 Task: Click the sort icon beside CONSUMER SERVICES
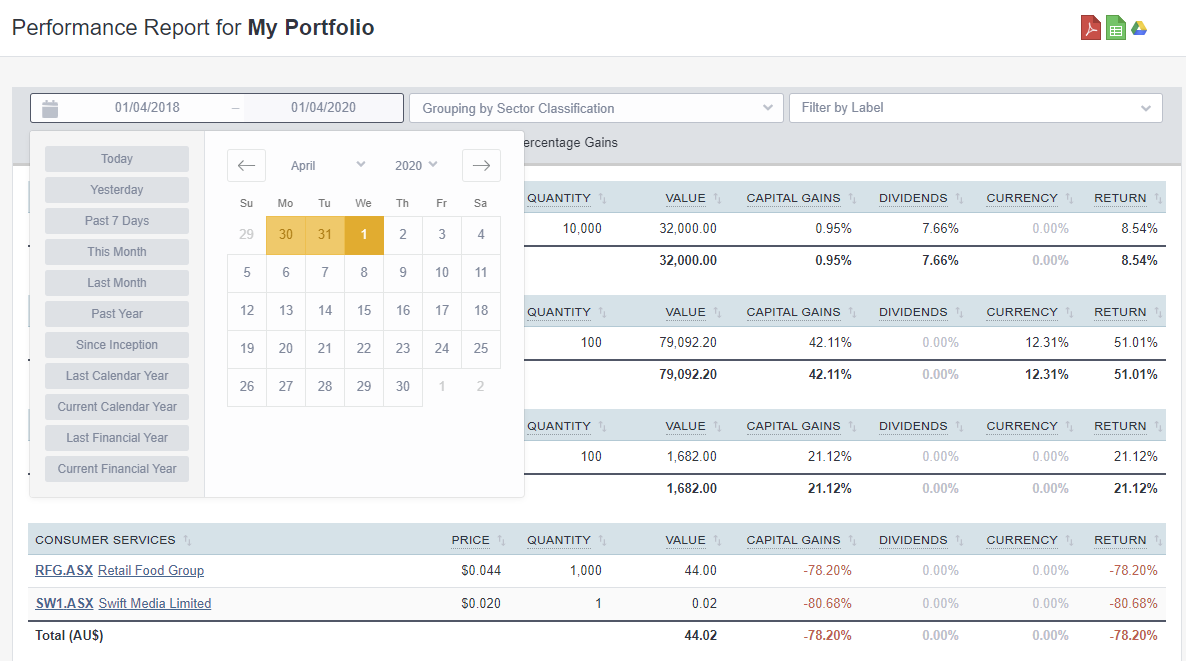point(187,540)
